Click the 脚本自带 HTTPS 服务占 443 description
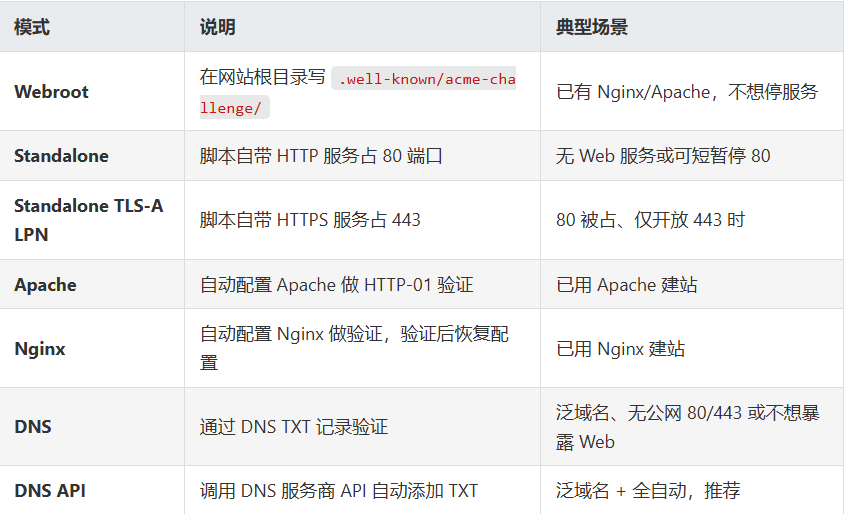 point(310,220)
